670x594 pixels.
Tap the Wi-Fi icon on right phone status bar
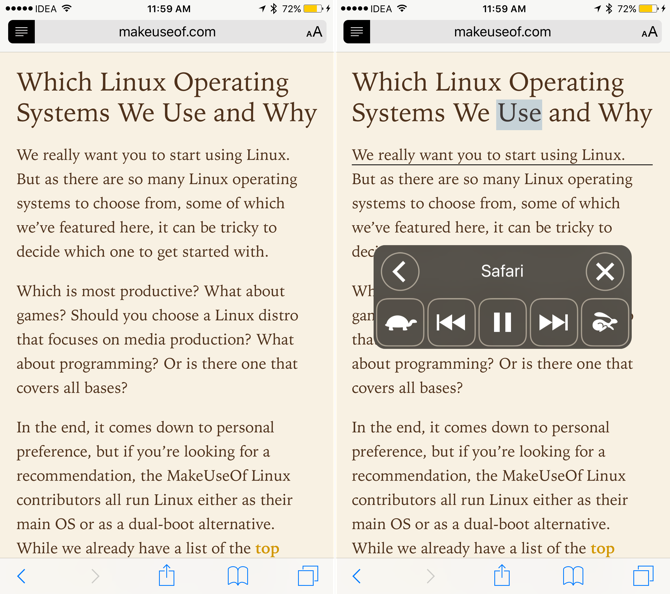(x=402, y=8)
